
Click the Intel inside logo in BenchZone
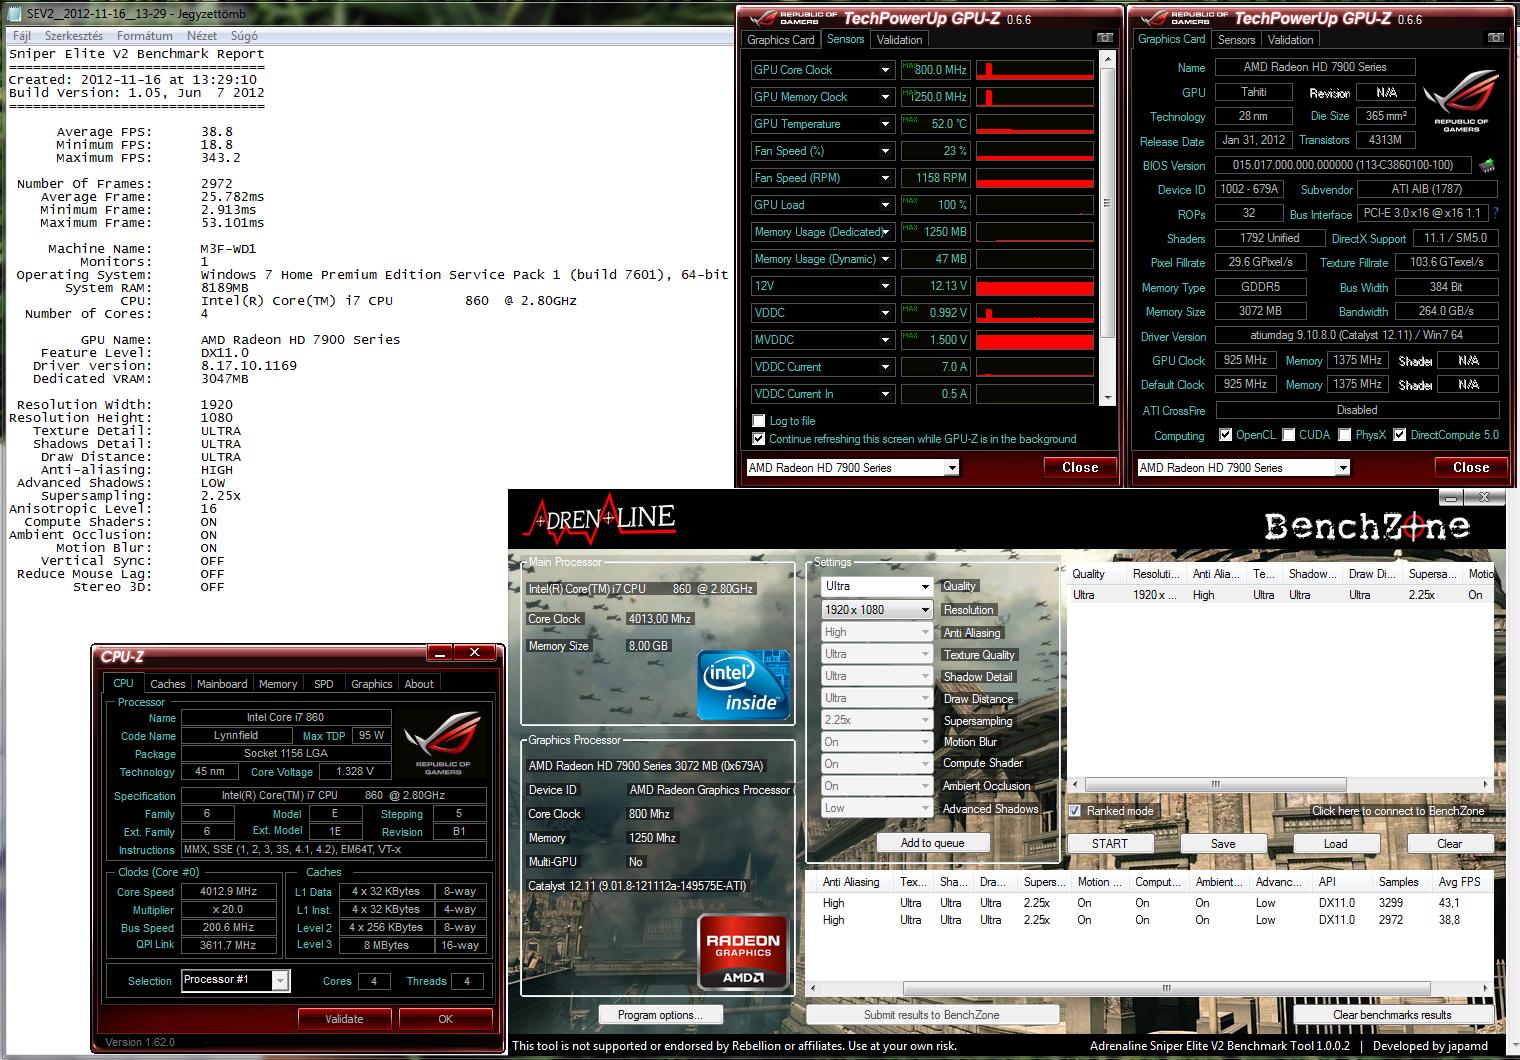coord(744,685)
